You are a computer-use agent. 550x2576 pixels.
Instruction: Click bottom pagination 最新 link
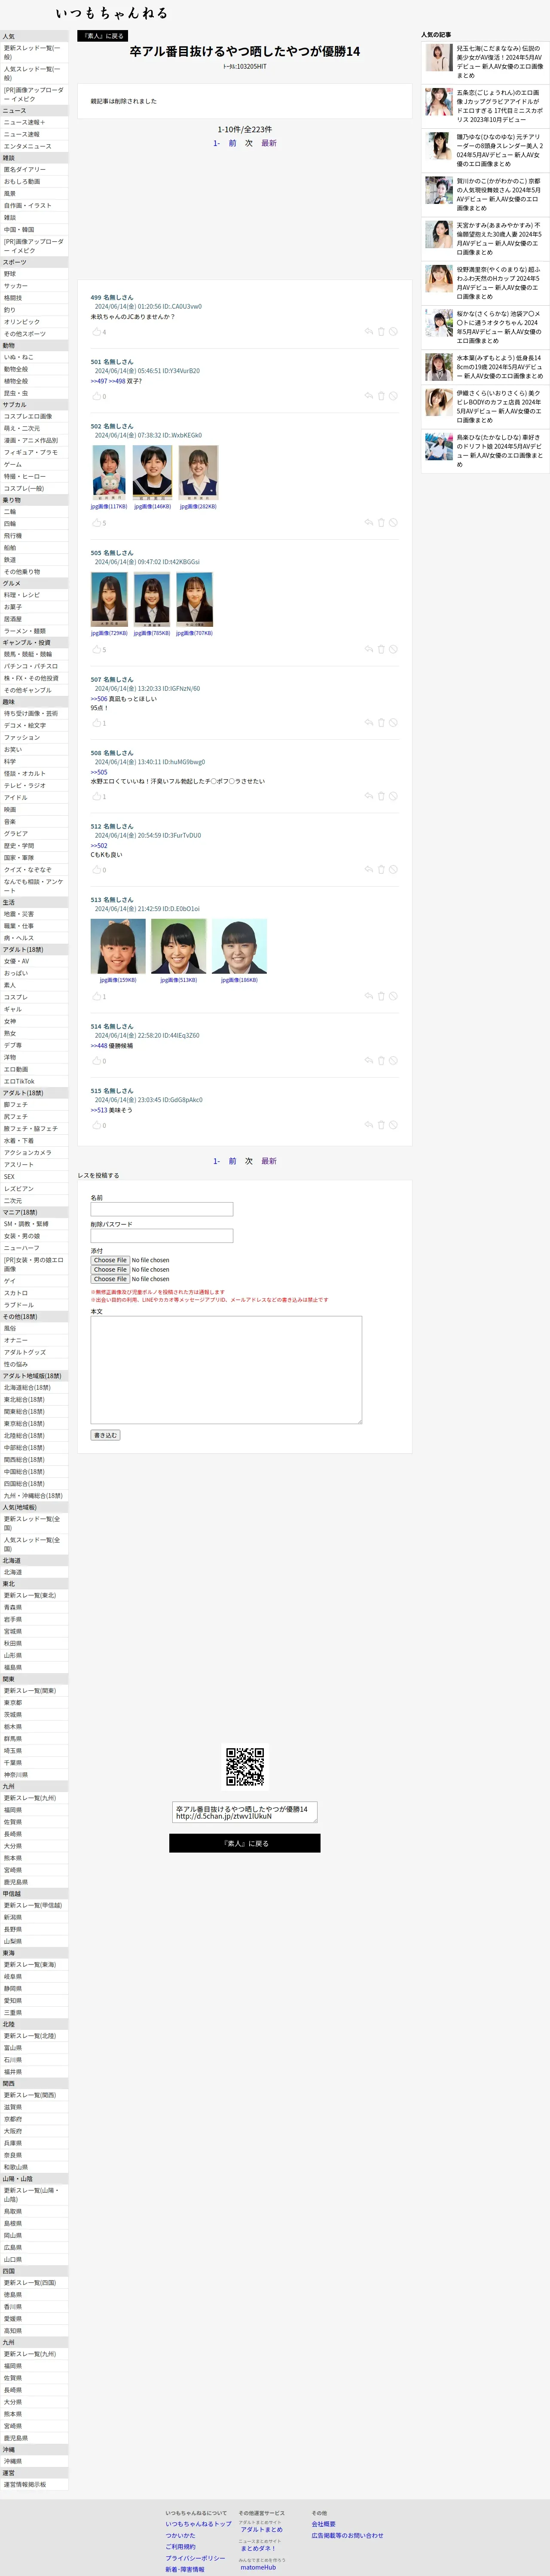[x=269, y=1161]
